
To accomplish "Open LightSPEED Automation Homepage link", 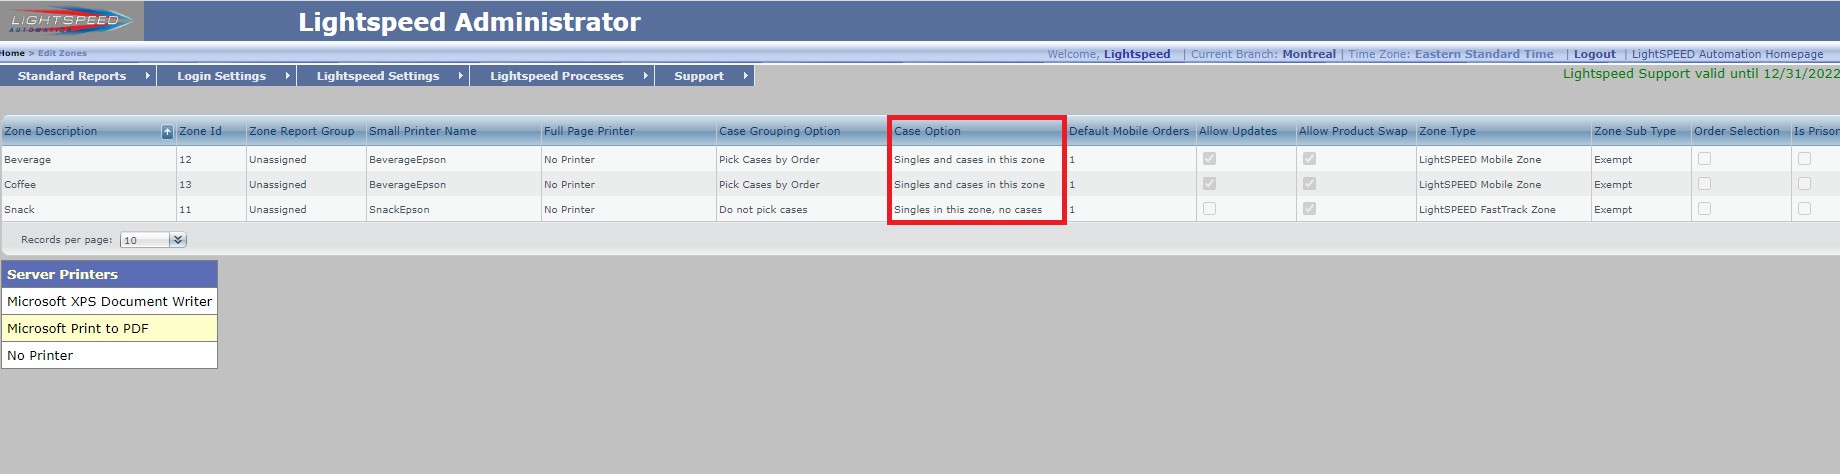I will pos(1727,54).
